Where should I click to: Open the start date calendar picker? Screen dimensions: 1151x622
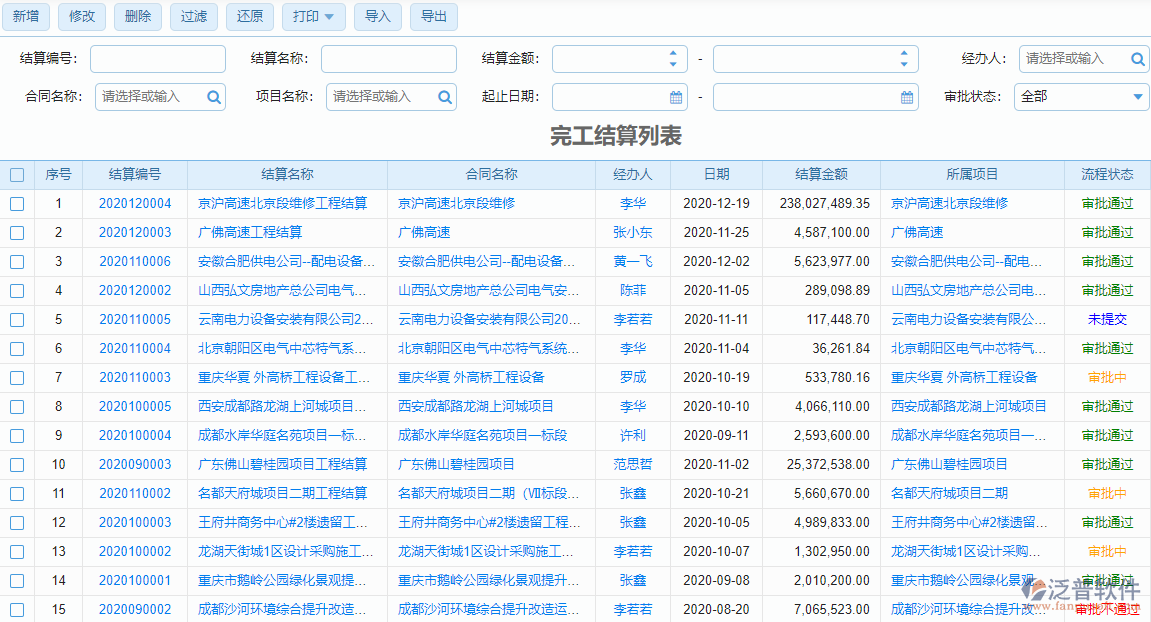coord(675,98)
